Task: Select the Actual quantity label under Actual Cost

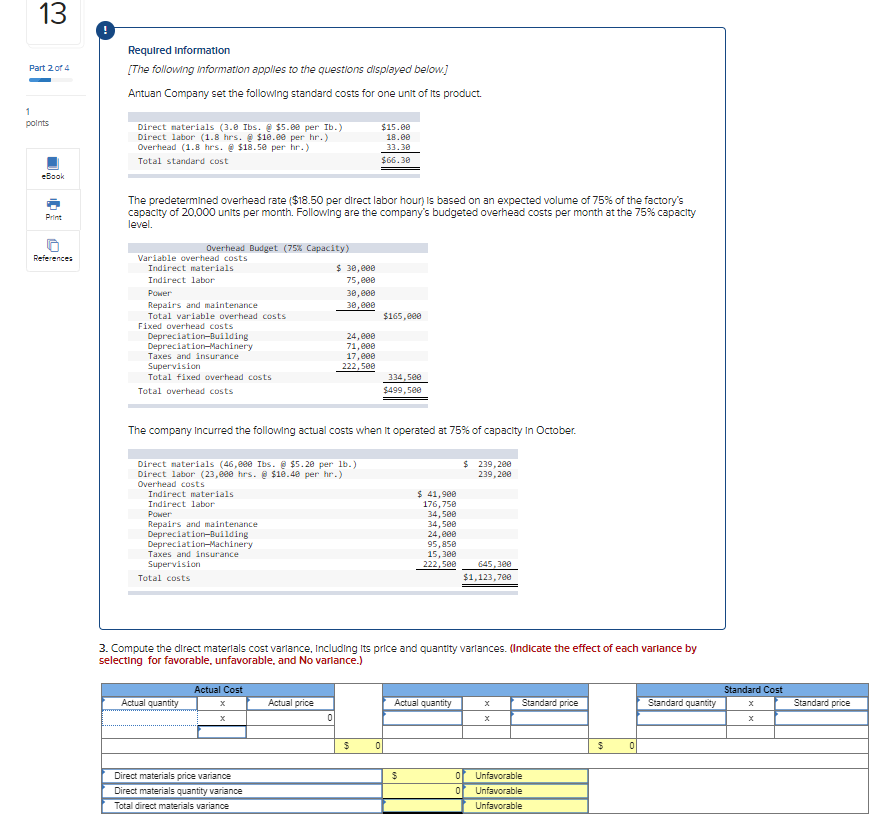Action: click(150, 703)
